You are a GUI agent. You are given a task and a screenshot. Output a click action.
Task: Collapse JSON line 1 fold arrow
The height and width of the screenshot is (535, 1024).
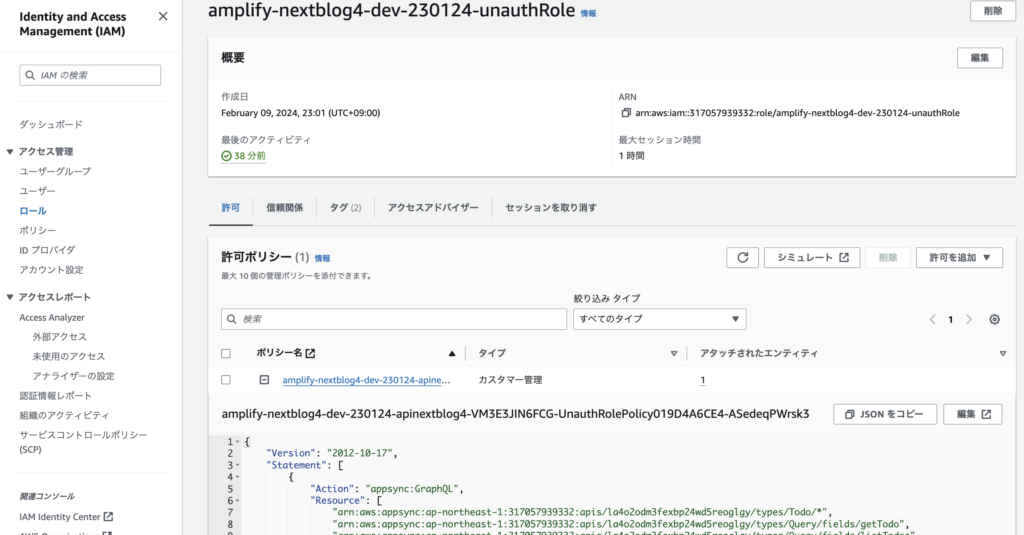pos(237,442)
